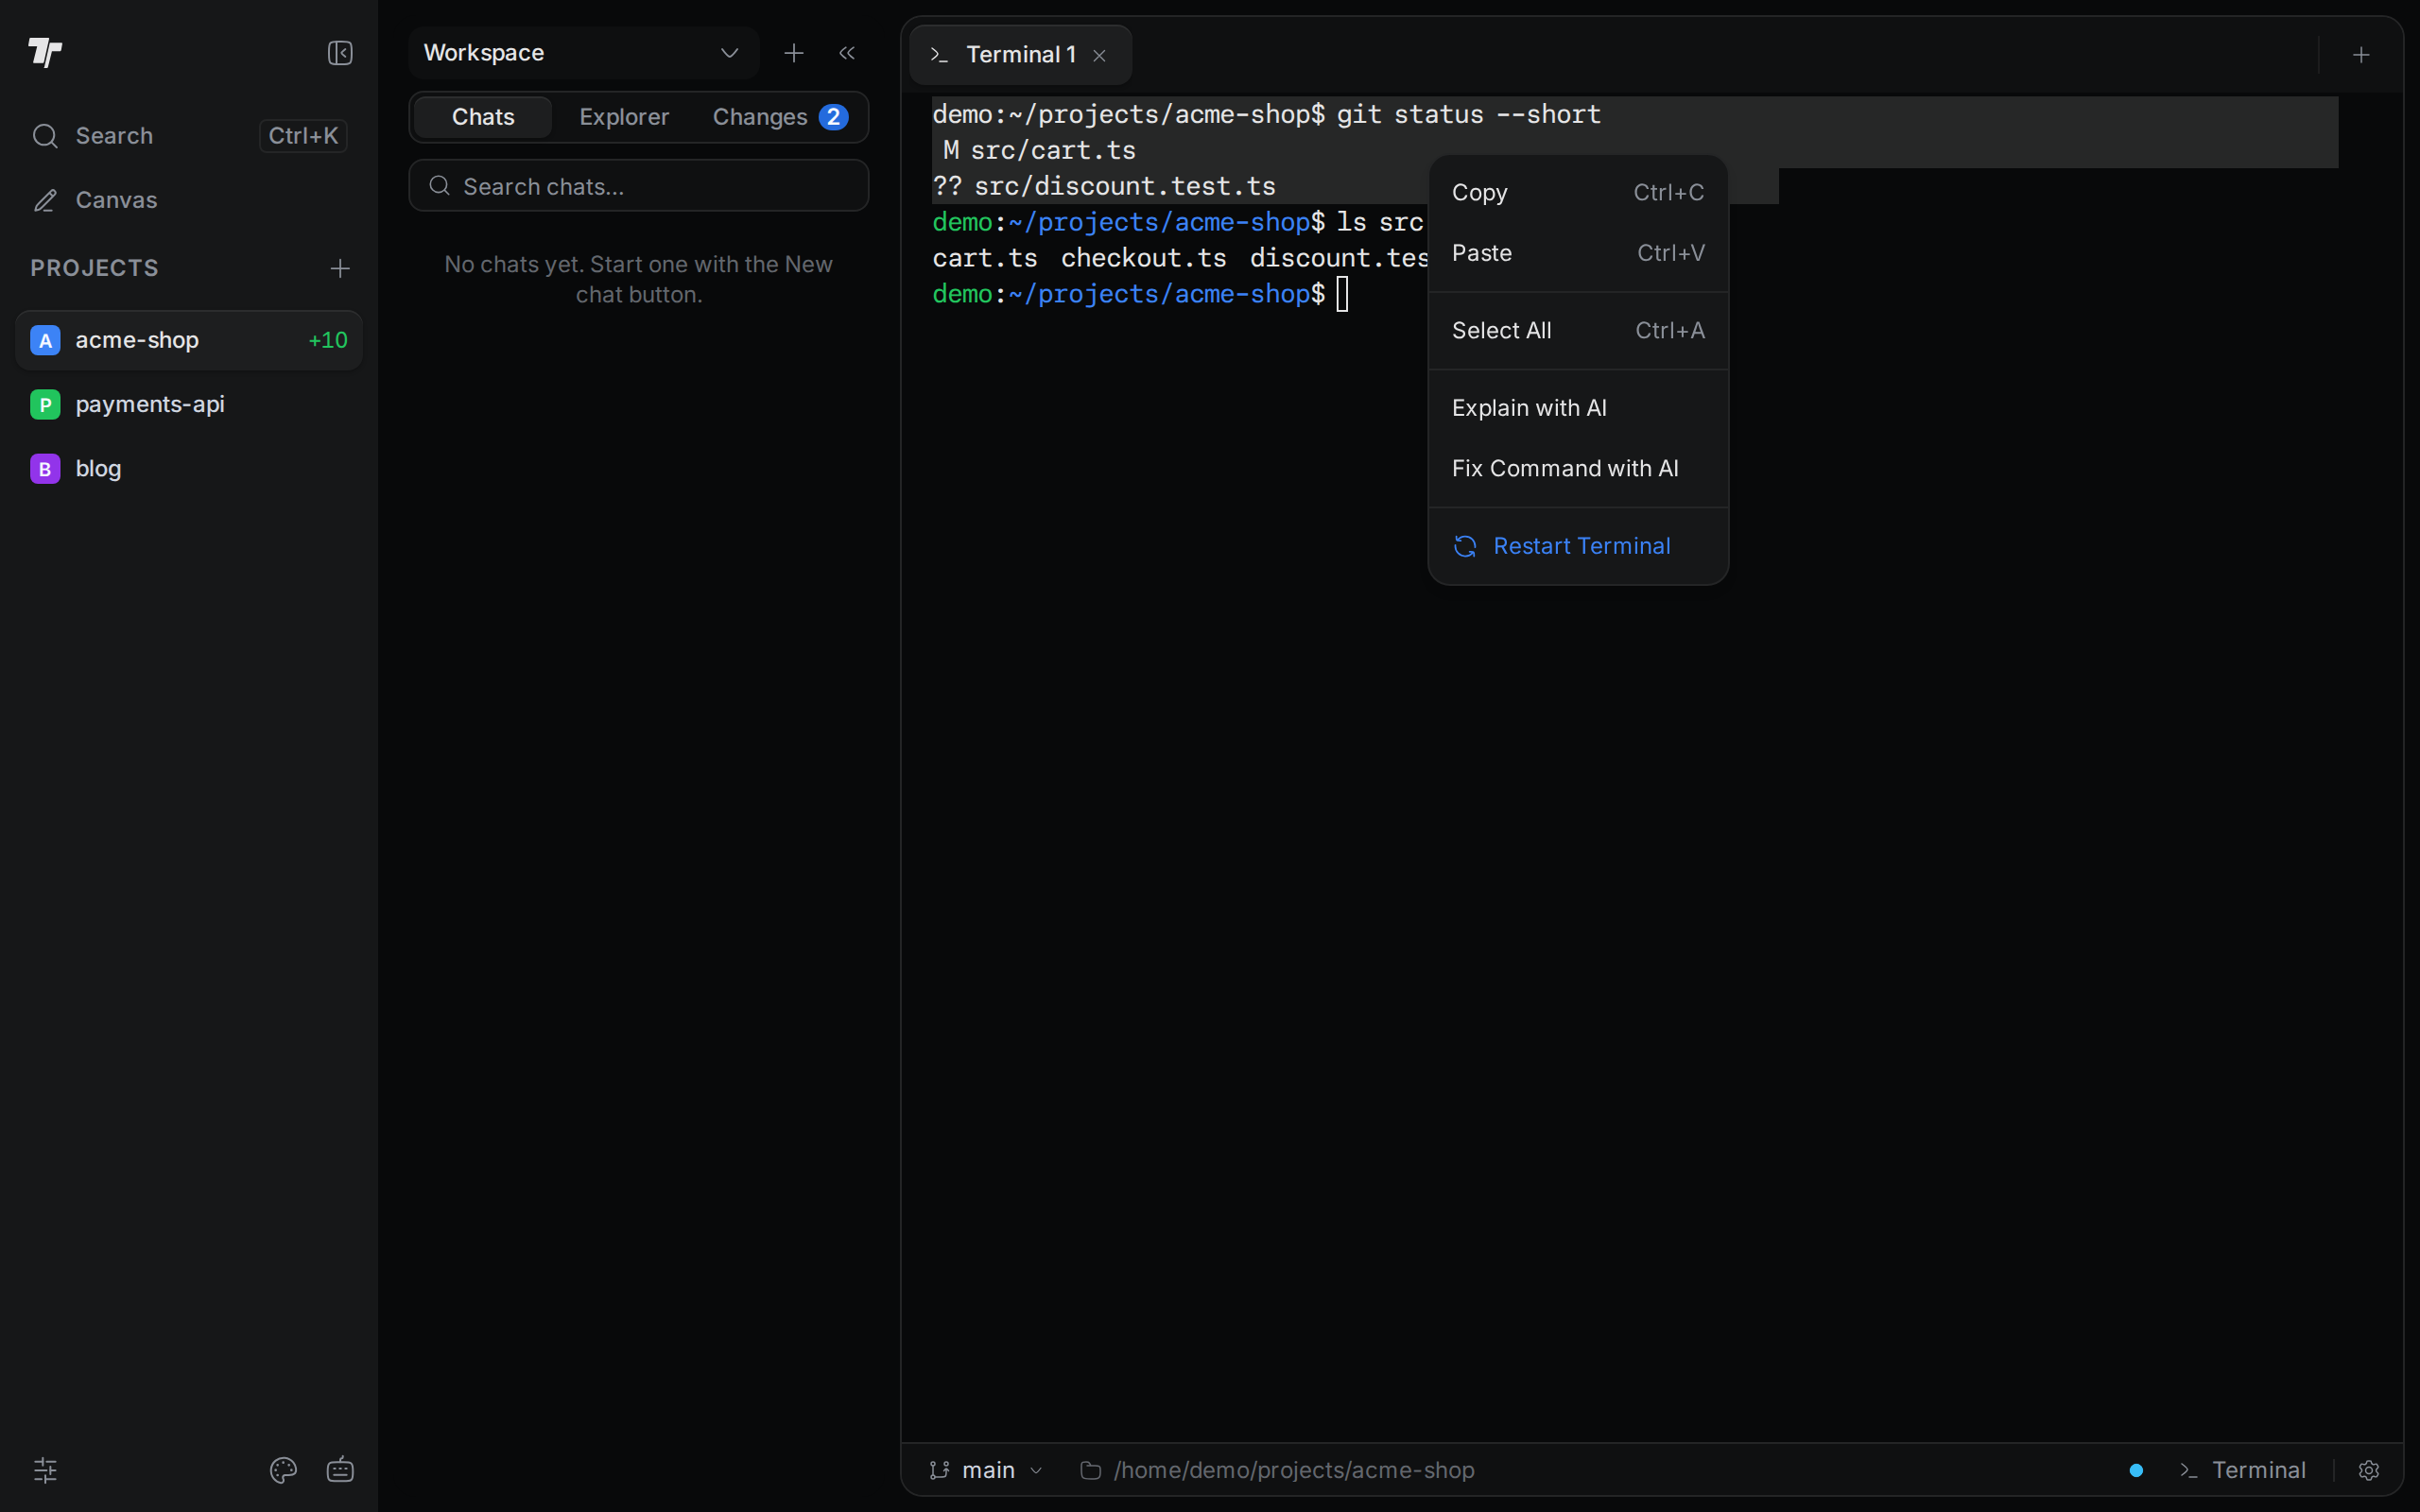Click the app logo in the sidebar
The image size is (2420, 1512).
(45, 52)
